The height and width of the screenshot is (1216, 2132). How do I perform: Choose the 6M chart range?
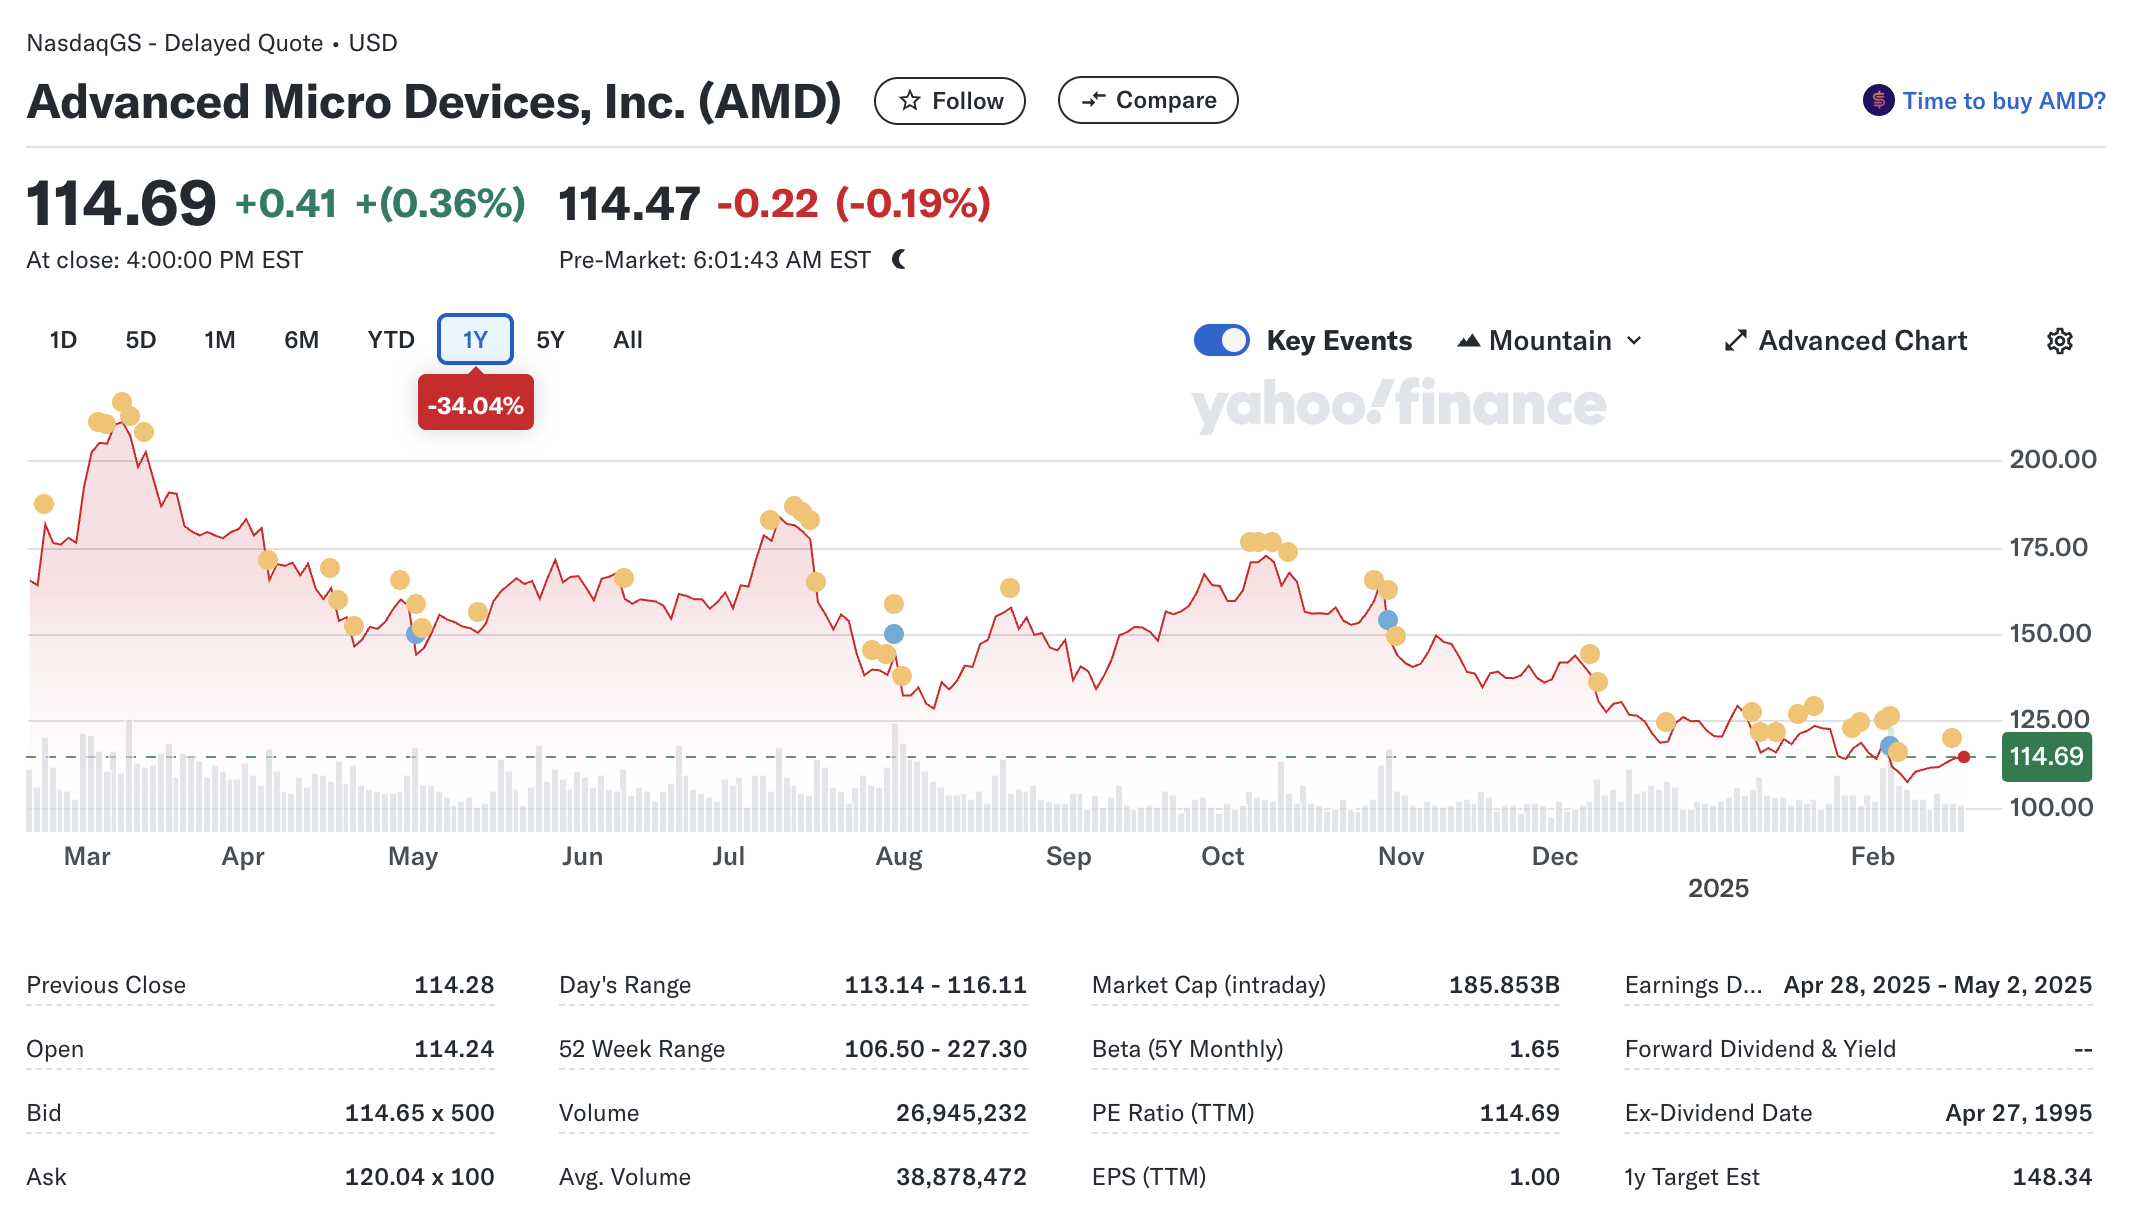point(301,340)
